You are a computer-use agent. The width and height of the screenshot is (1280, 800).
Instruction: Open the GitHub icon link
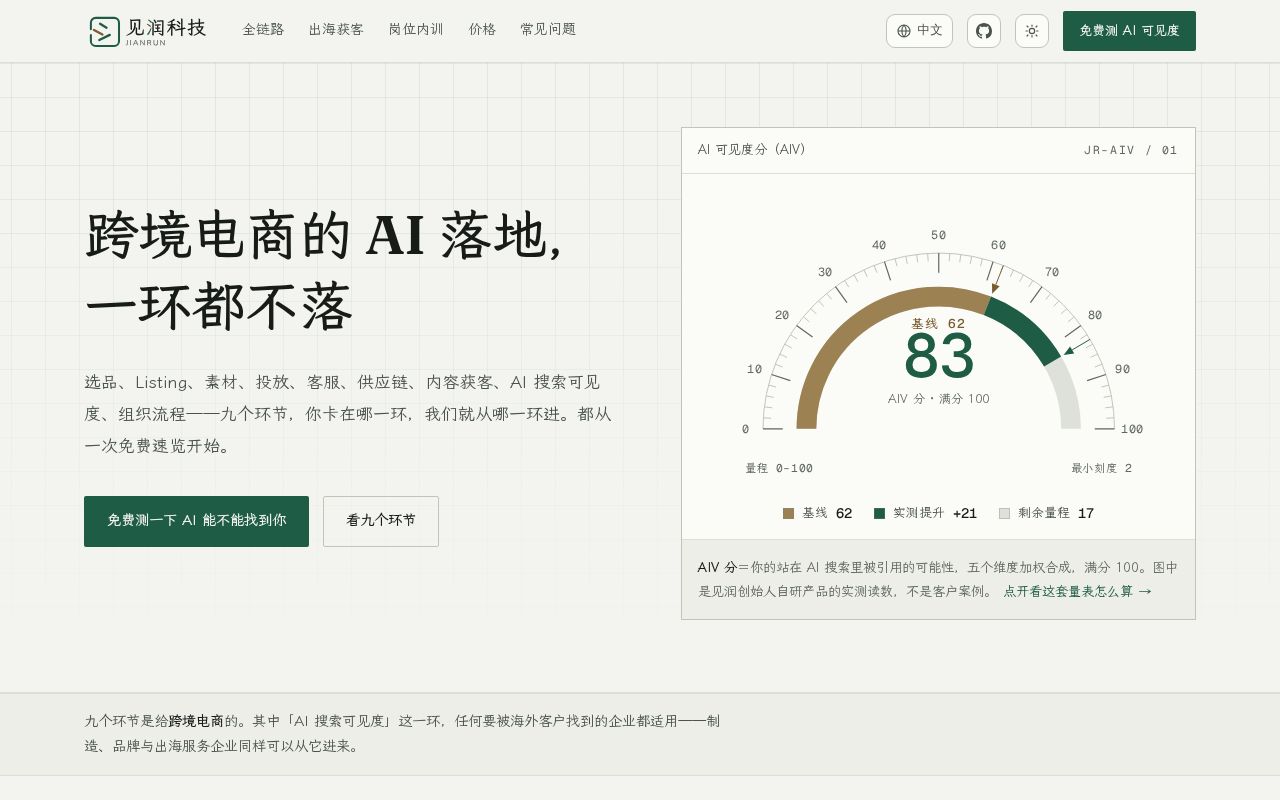click(x=984, y=31)
